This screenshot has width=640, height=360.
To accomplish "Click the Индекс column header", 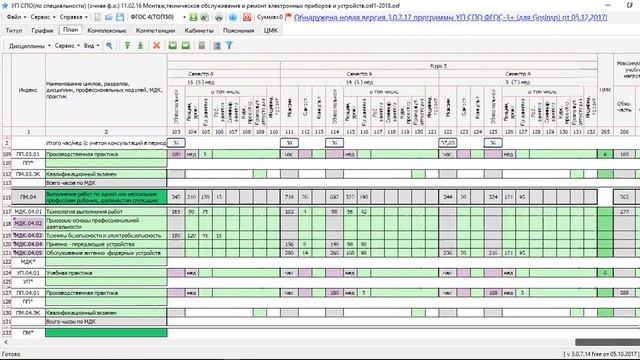I will (x=28, y=90).
